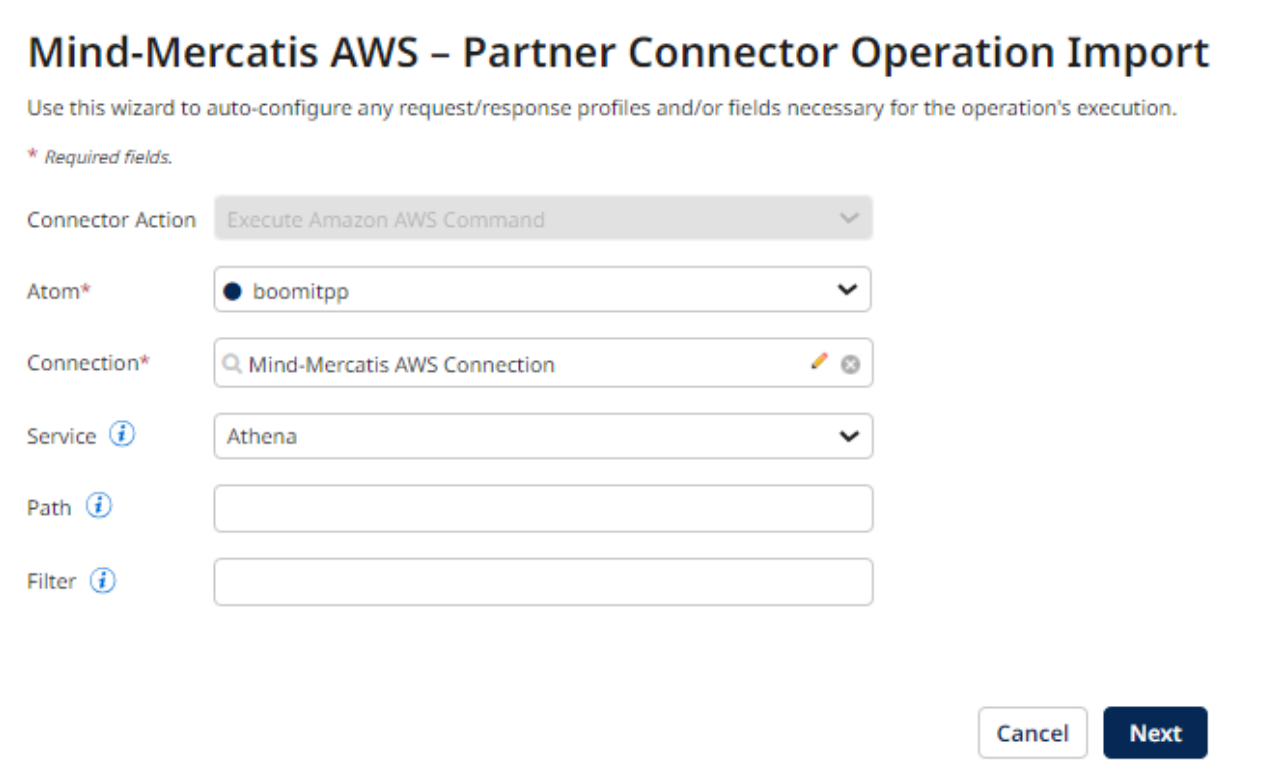
Task: Click the pencil icon to edit the Connection
Action: 820,362
